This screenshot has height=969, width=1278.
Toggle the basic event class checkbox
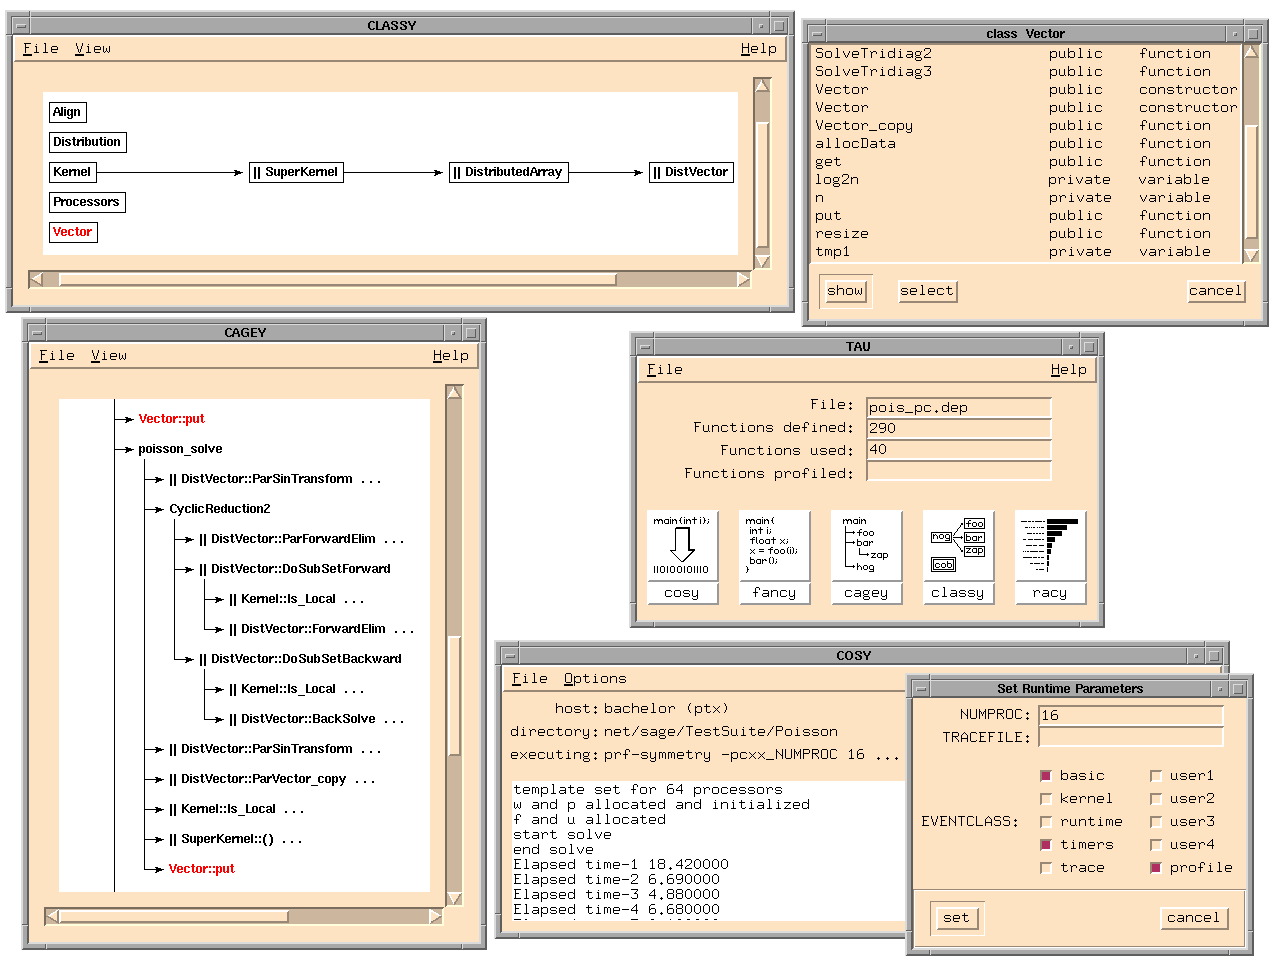(x=1046, y=776)
